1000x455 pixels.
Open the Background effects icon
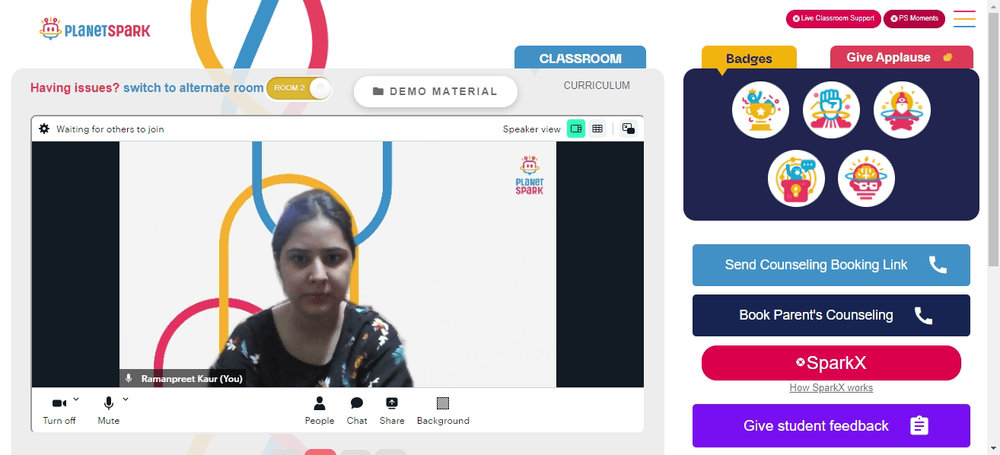click(443, 403)
